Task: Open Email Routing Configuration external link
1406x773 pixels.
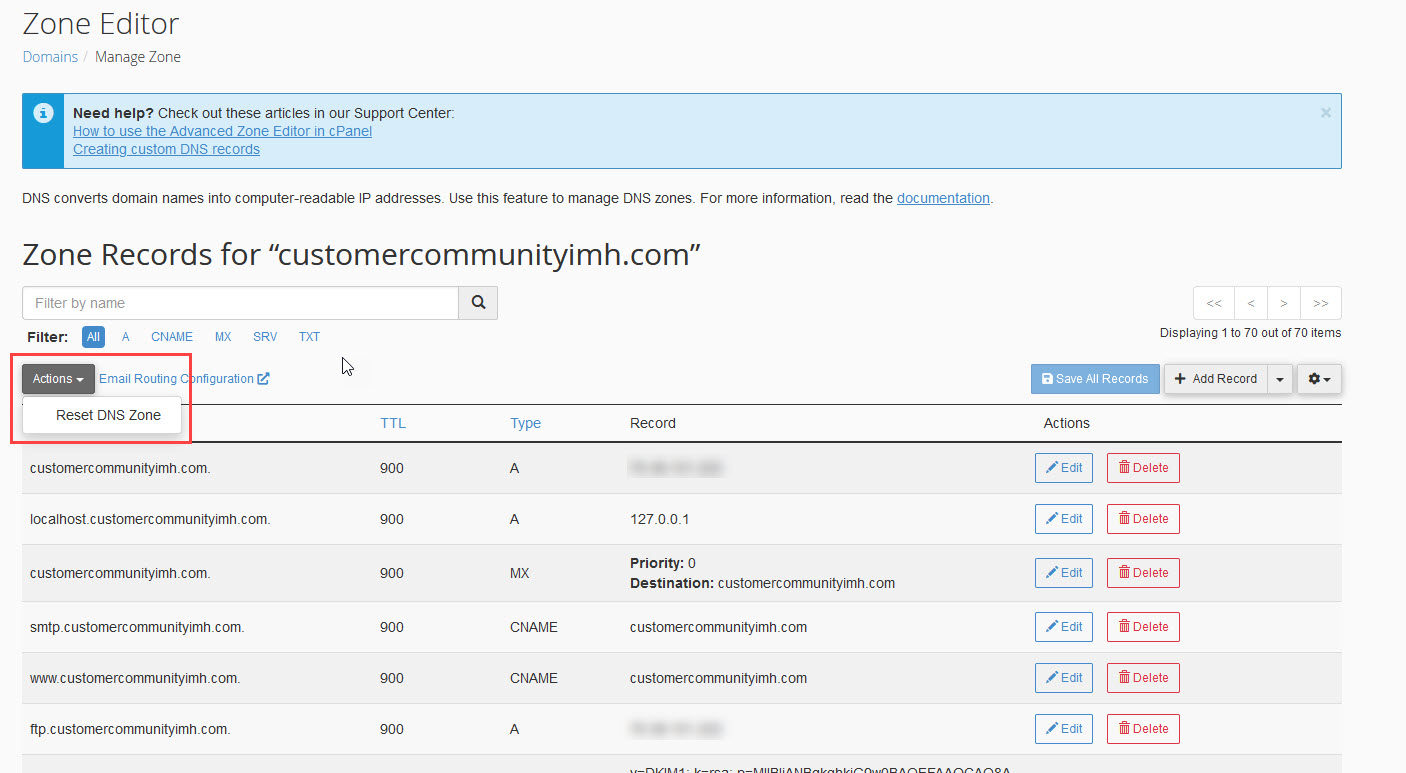Action: [x=184, y=379]
